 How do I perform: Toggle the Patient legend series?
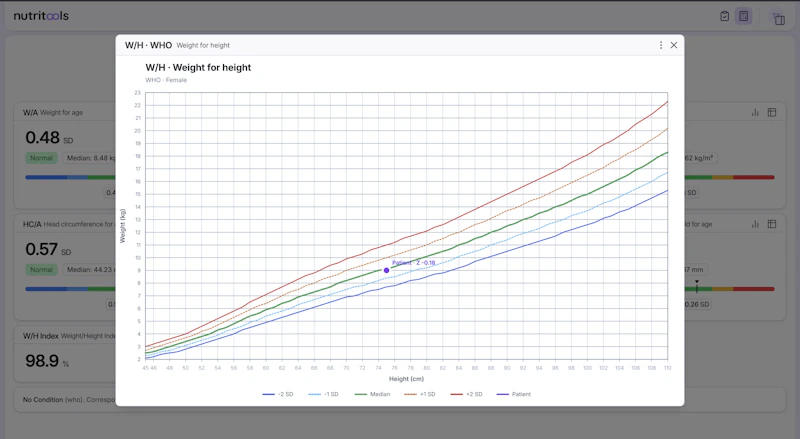tap(514, 394)
